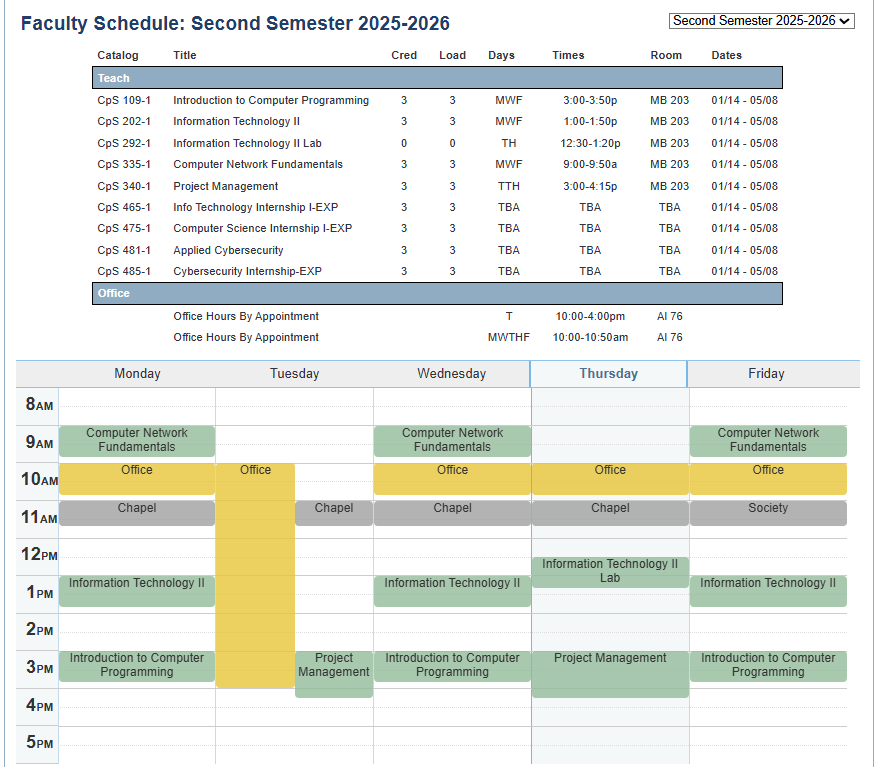Open the Applied Cybersecurity course row

[x=228, y=250]
